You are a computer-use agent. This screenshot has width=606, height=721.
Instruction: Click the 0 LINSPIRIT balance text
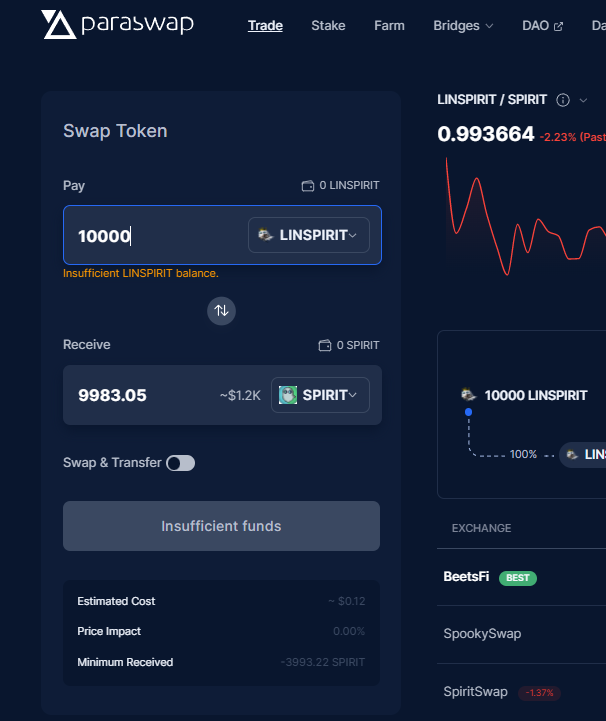click(349, 185)
